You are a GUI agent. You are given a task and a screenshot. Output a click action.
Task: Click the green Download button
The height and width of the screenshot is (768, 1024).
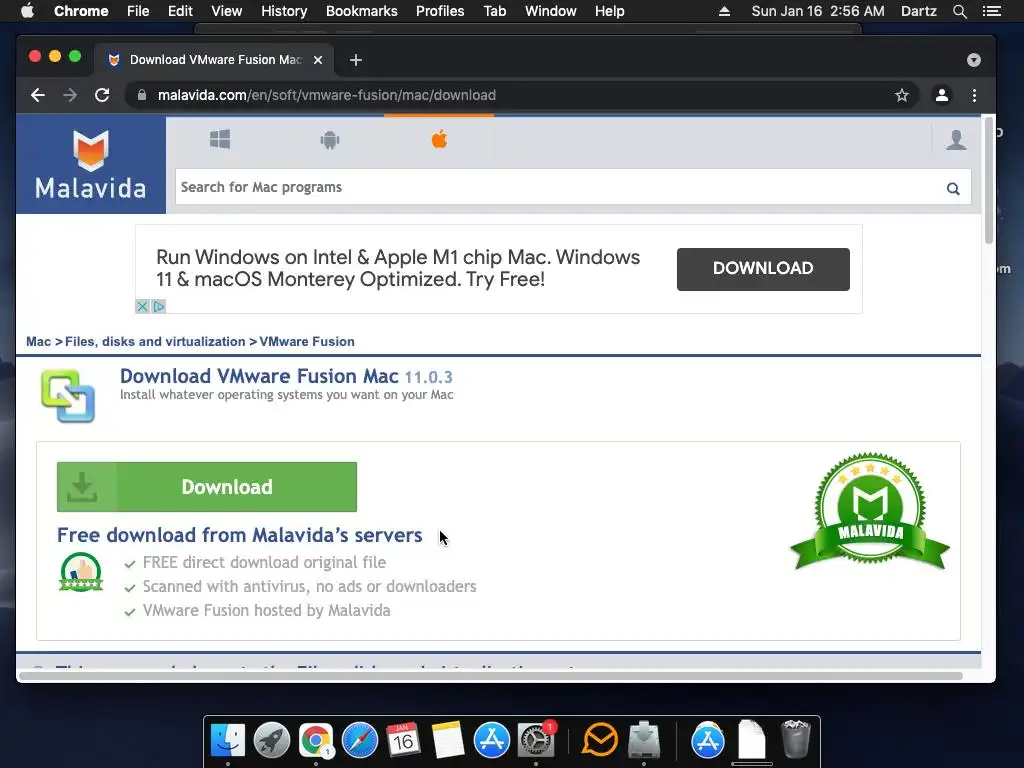click(207, 487)
